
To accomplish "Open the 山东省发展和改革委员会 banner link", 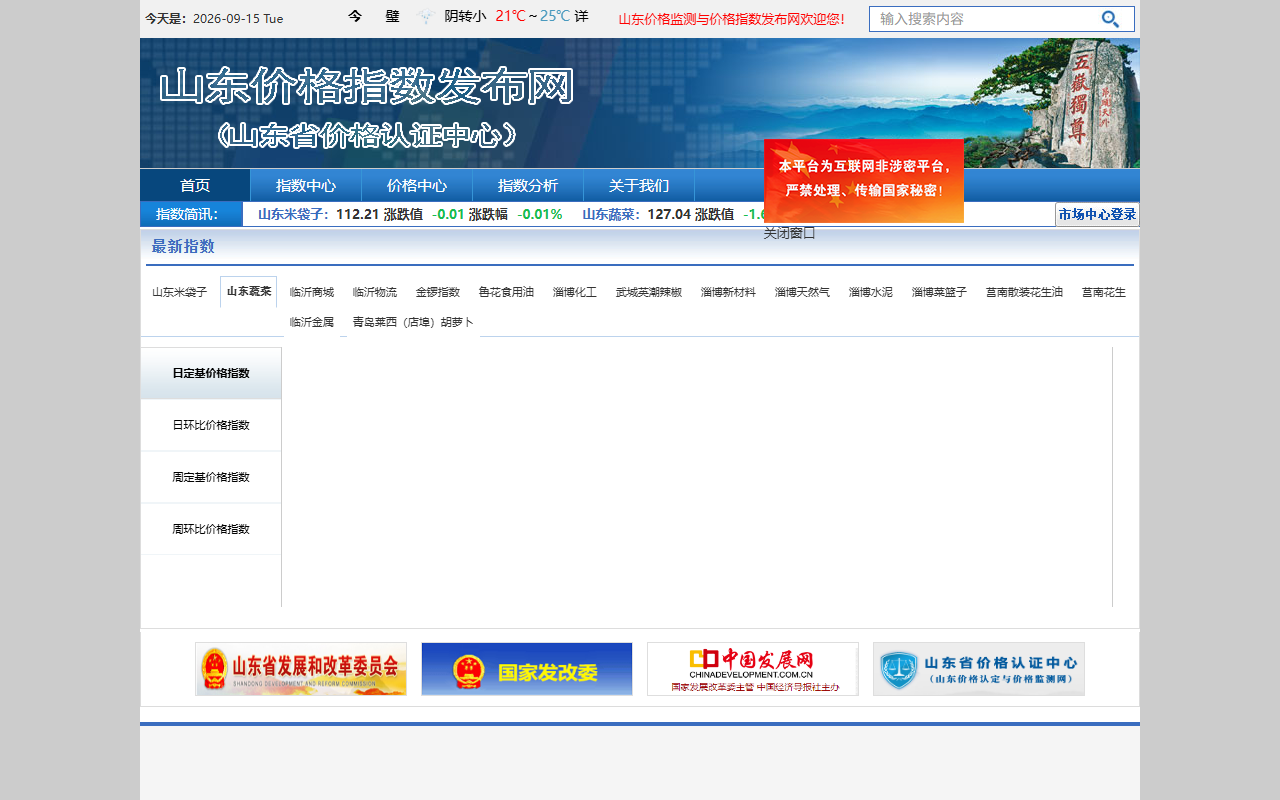I will tap(301, 669).
